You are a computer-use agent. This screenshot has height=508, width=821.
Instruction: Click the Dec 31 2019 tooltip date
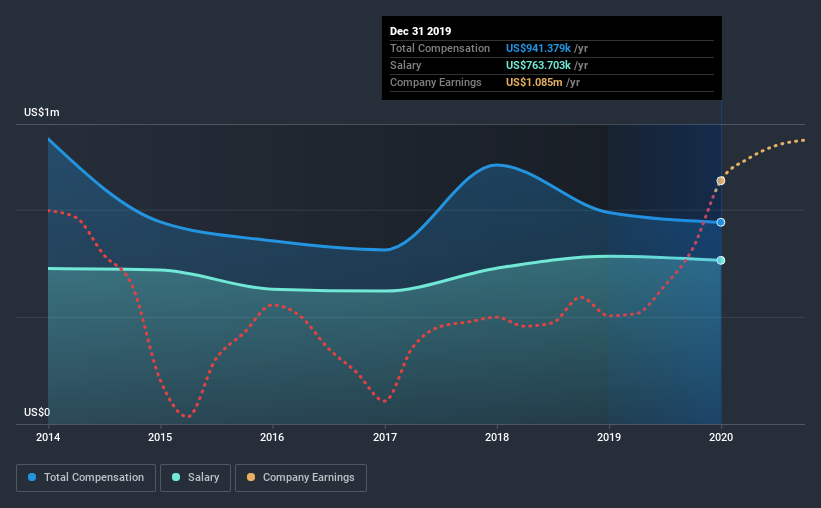click(420, 31)
